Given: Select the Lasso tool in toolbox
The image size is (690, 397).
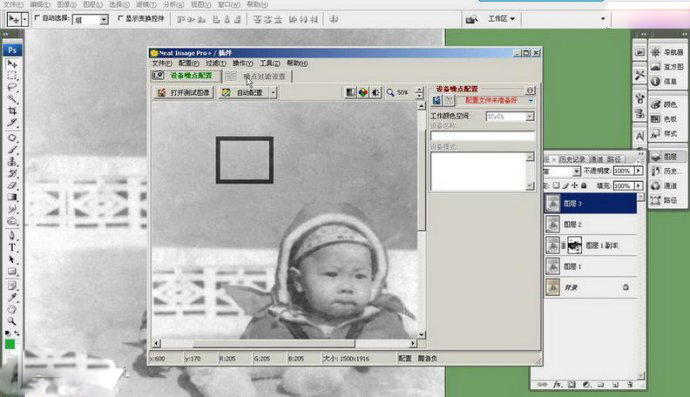Looking at the screenshot, I should tap(12, 87).
